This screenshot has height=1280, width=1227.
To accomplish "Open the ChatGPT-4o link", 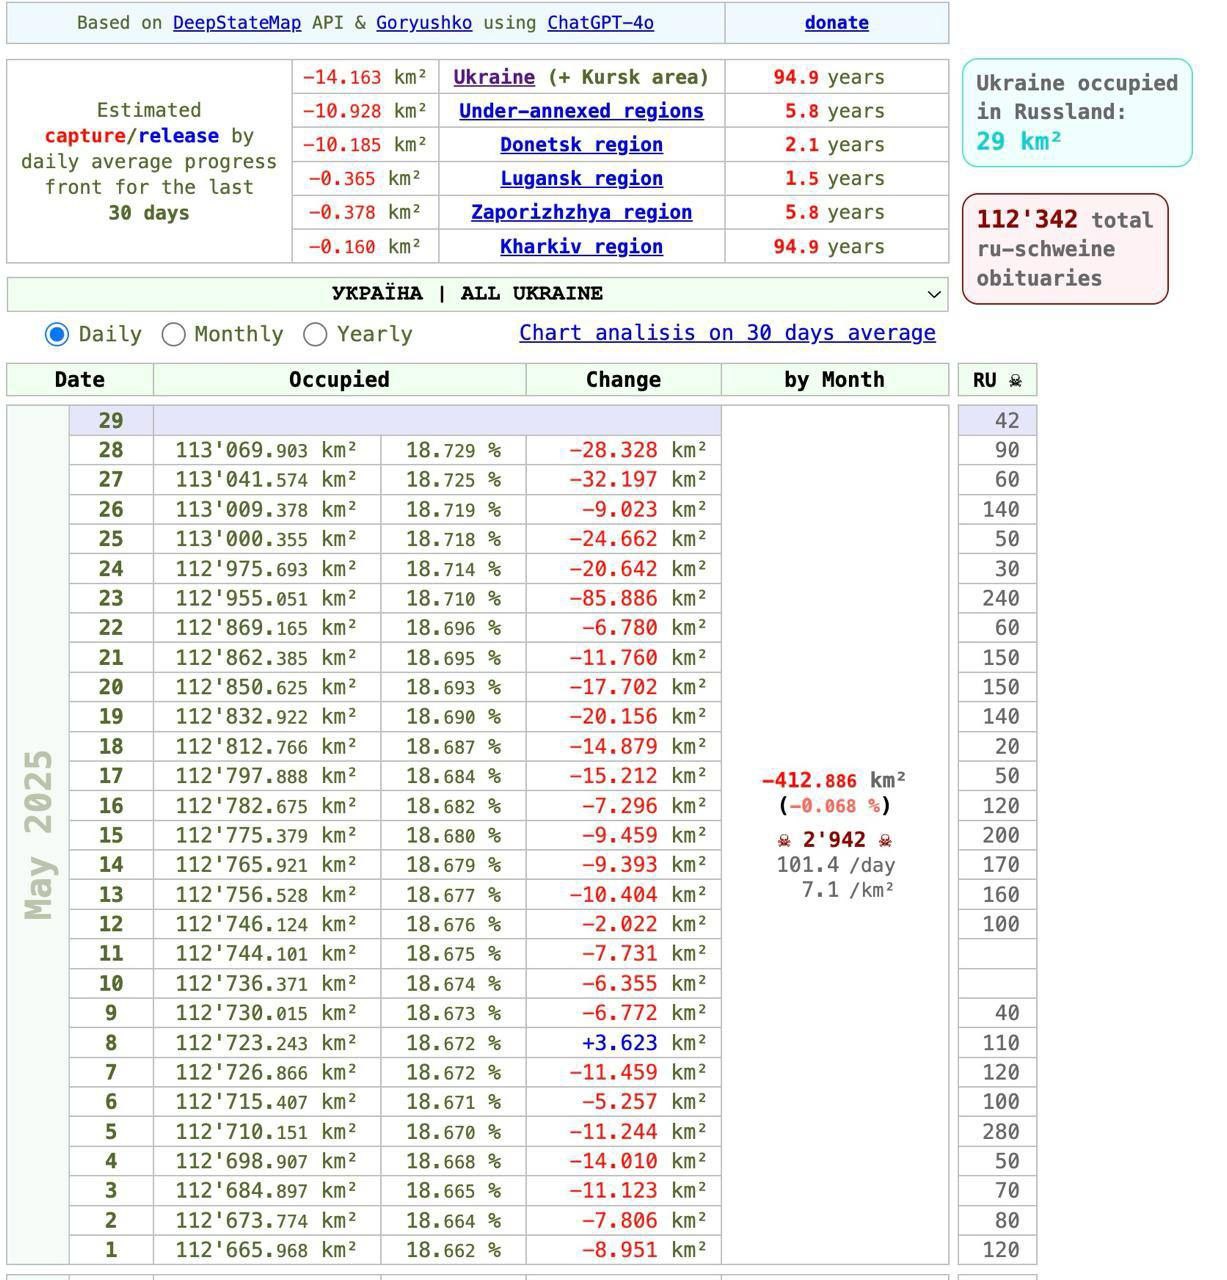I will [x=600, y=22].
